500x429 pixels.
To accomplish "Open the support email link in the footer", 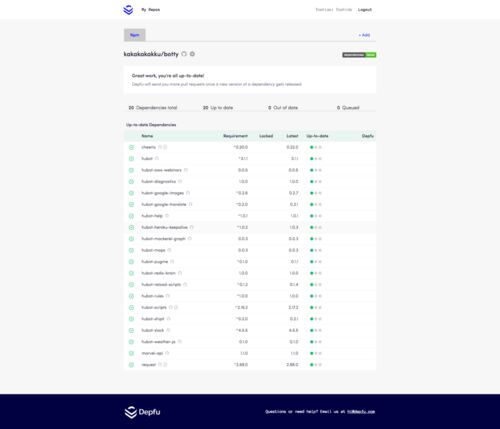I will pyautogui.click(x=361, y=412).
